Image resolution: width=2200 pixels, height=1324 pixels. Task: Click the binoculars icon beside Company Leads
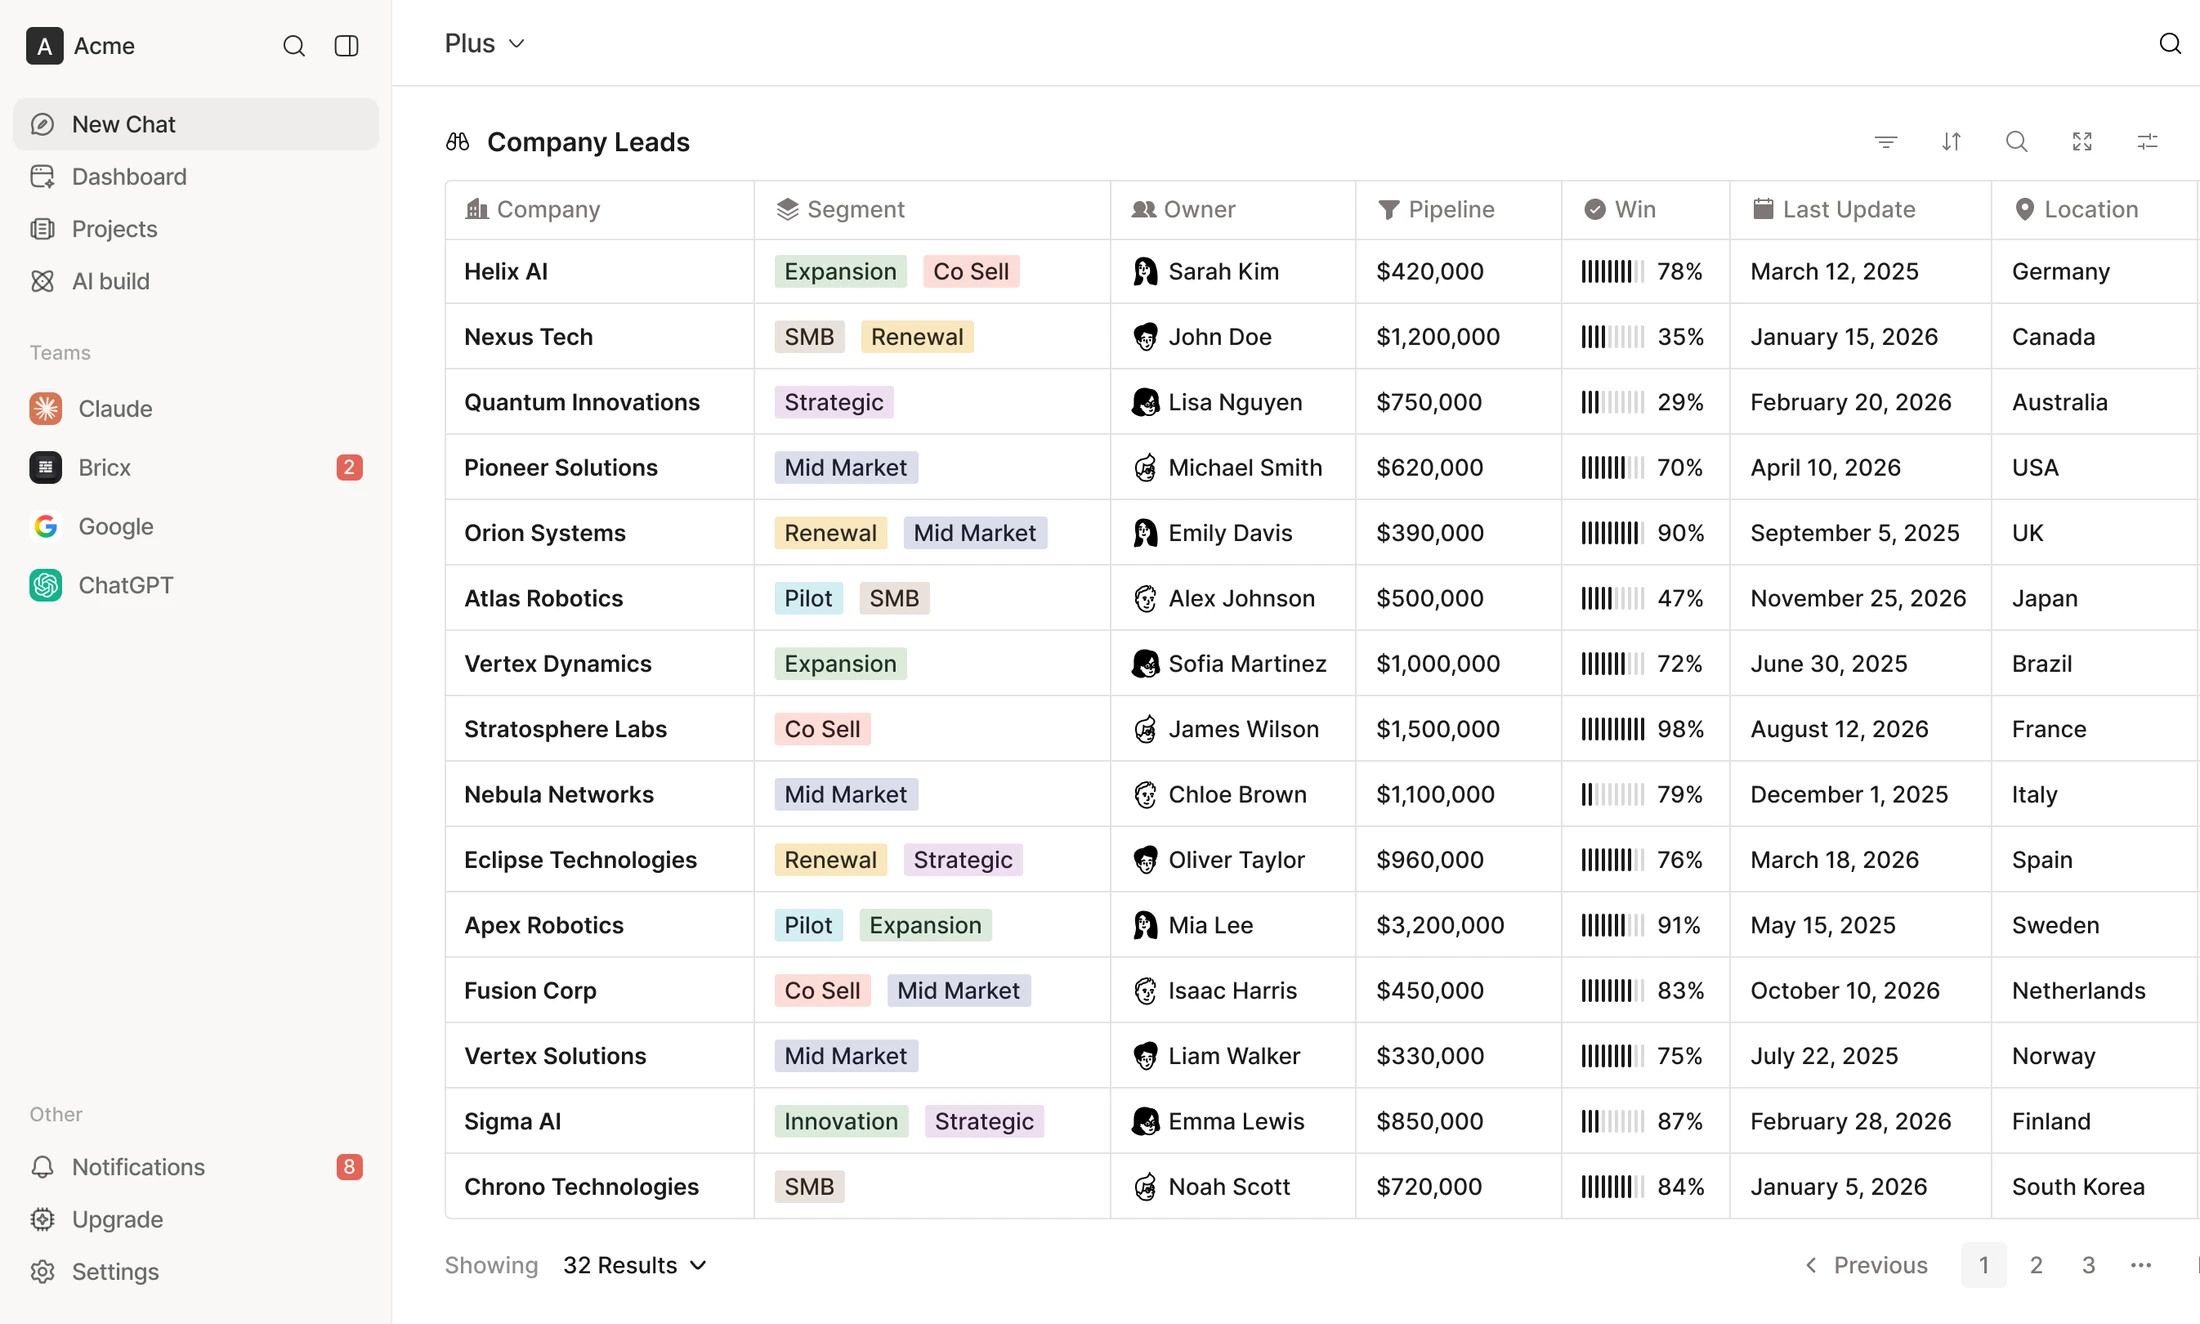pyautogui.click(x=458, y=142)
